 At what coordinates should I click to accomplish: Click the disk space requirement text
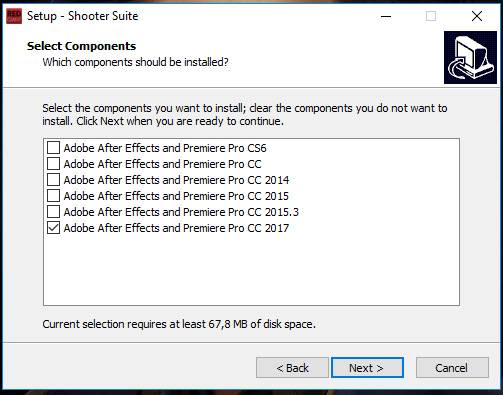click(x=179, y=324)
